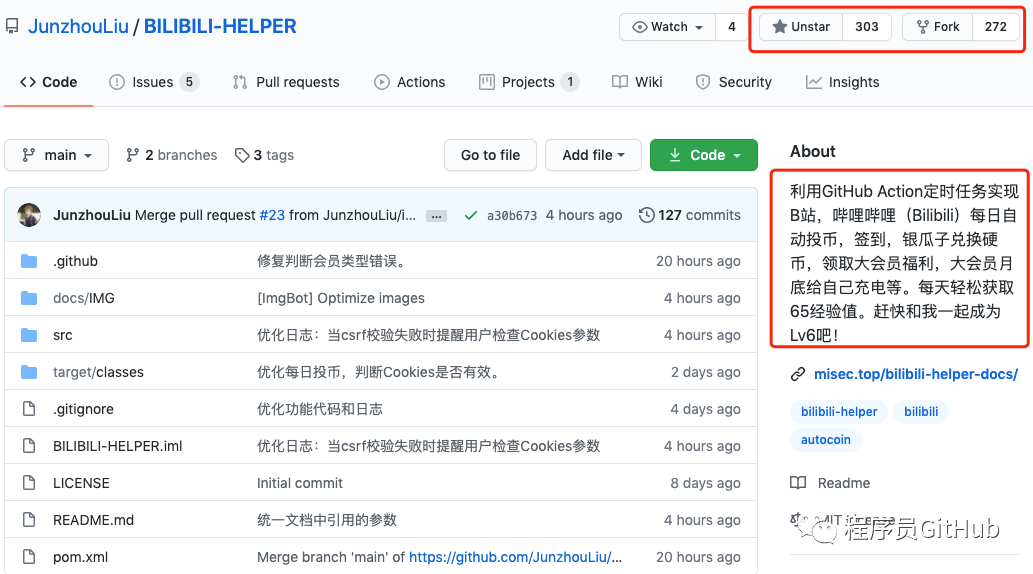Switch to the Pull requests tab

pos(286,82)
